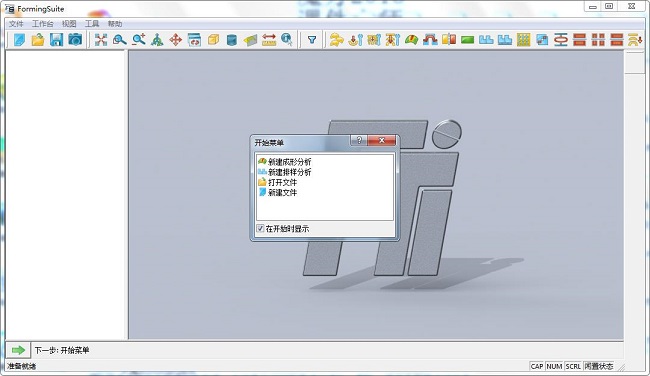Select the Zoom In/Out plus-minus magnifier

(138, 40)
